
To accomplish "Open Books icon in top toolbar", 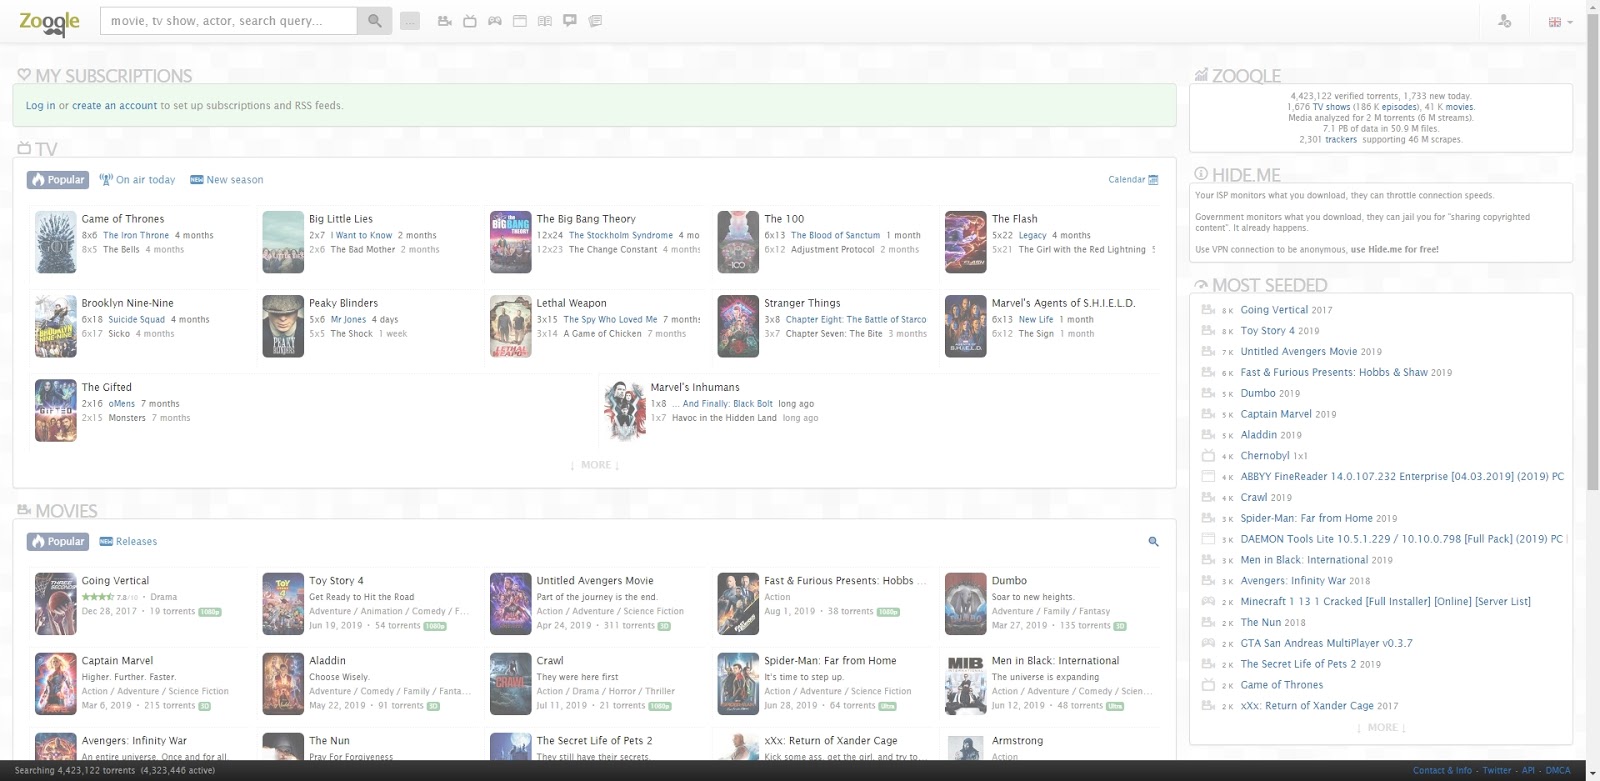I will [x=545, y=21].
